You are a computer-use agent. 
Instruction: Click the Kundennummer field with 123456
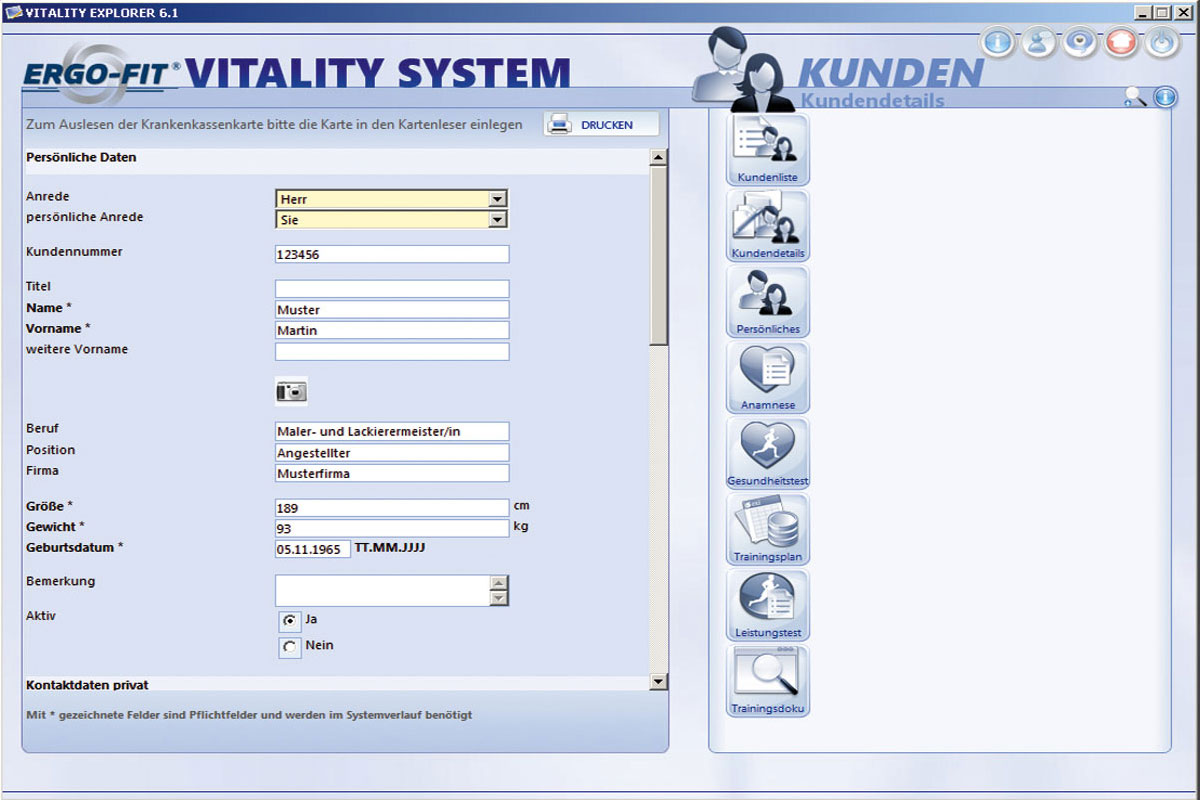392,254
